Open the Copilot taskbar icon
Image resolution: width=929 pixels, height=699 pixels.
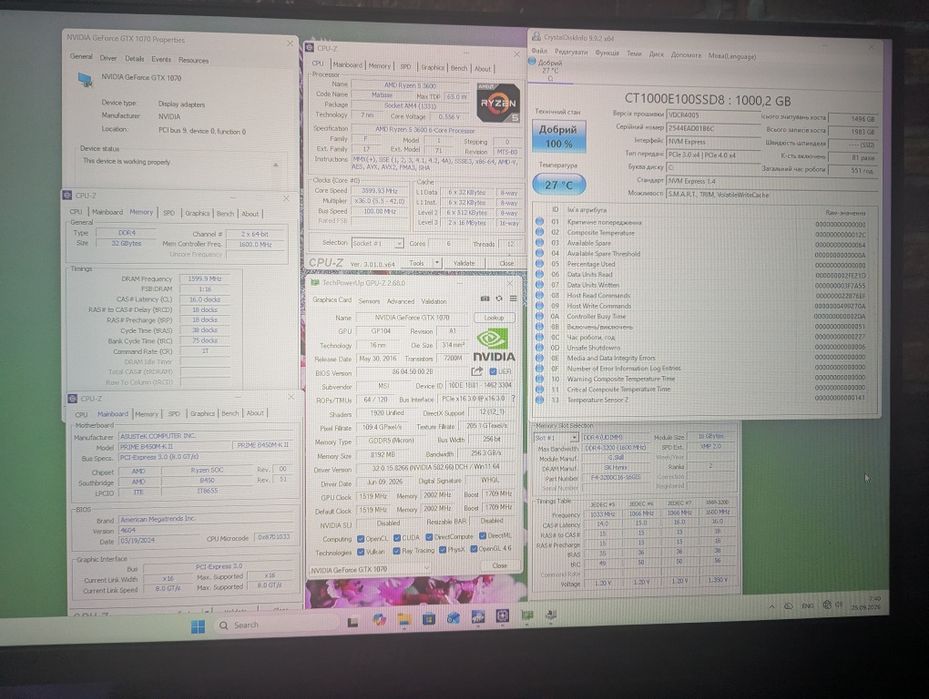379,620
